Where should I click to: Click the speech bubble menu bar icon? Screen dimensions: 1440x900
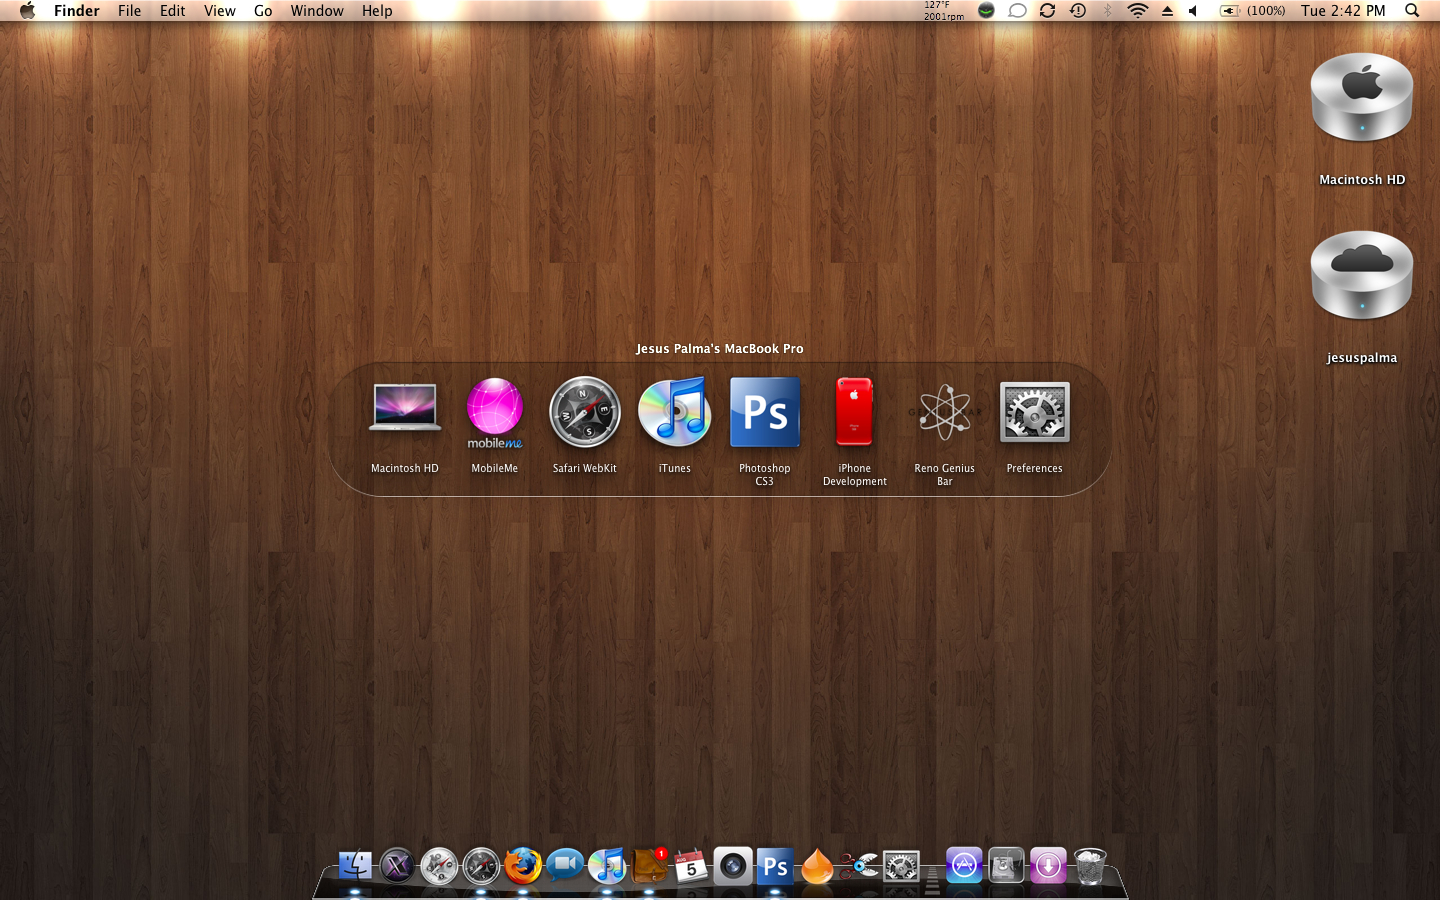point(1017,11)
